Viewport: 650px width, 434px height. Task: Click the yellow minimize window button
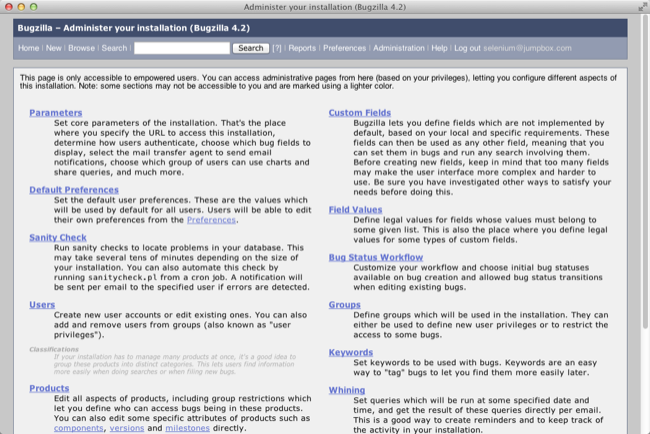(21, 7)
